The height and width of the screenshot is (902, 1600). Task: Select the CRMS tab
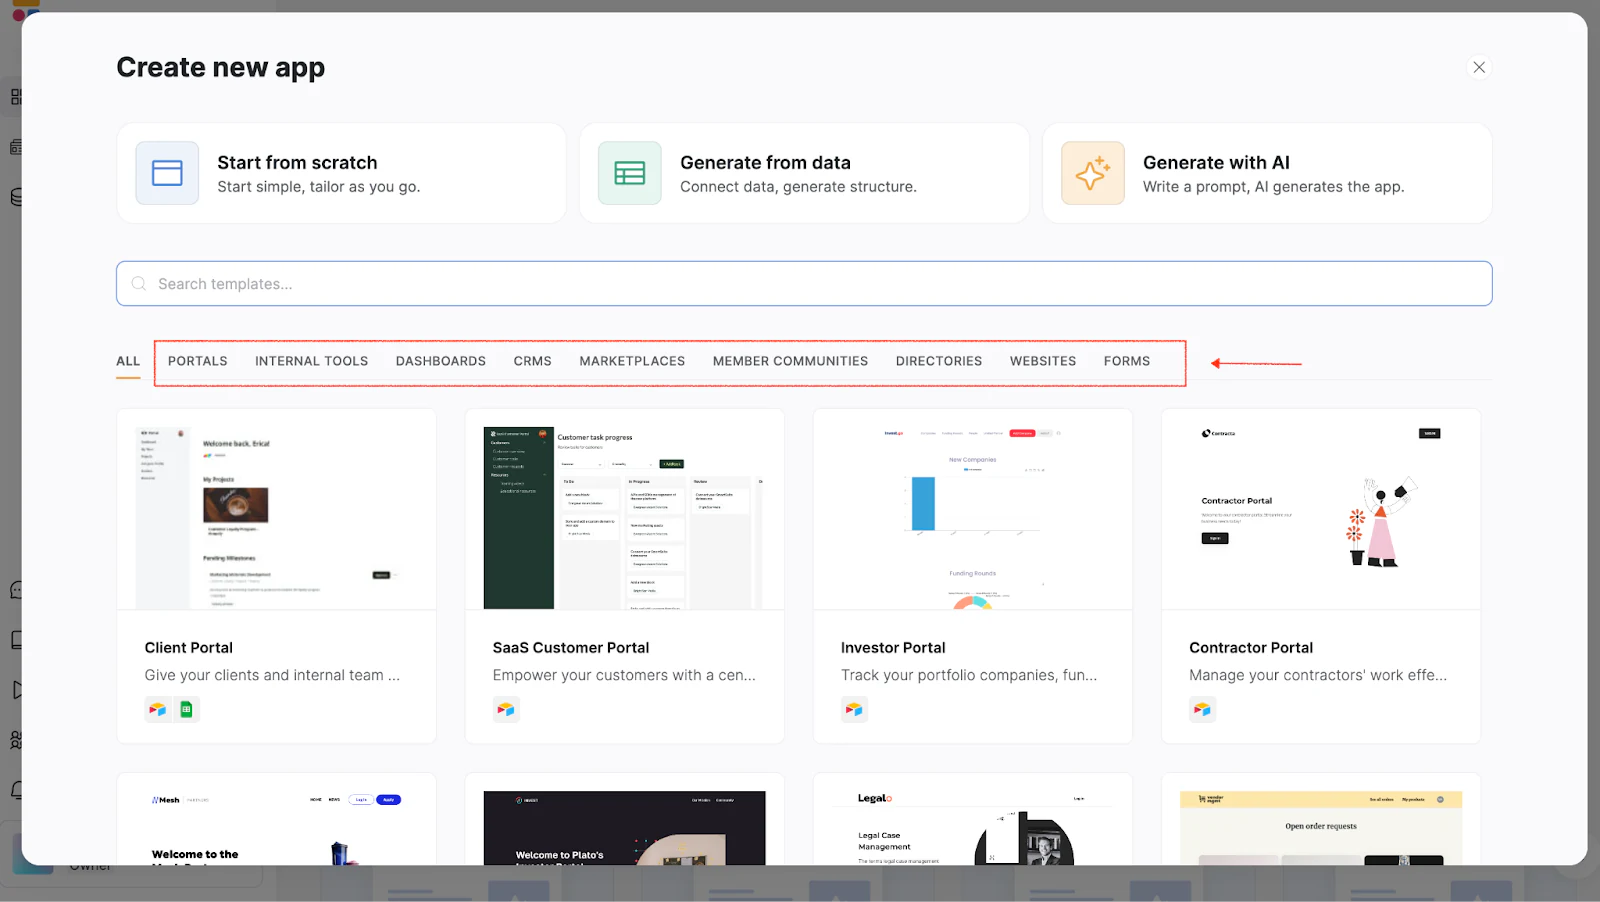[x=533, y=361]
